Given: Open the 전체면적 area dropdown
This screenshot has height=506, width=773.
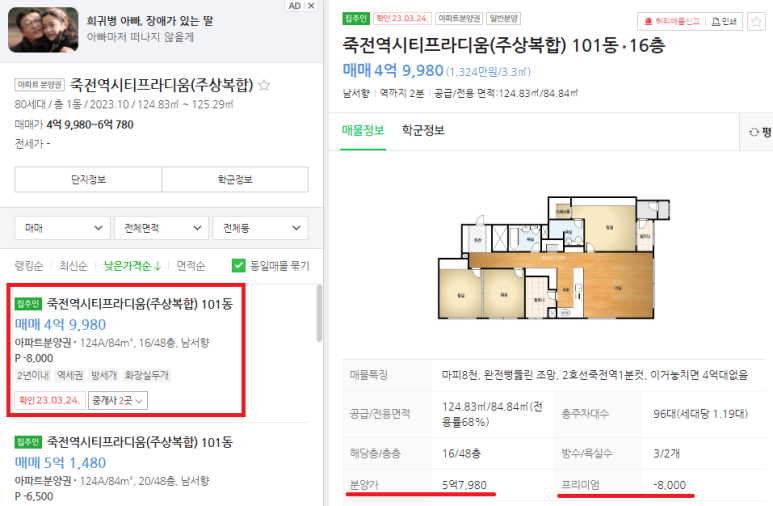Looking at the screenshot, I should (162, 228).
